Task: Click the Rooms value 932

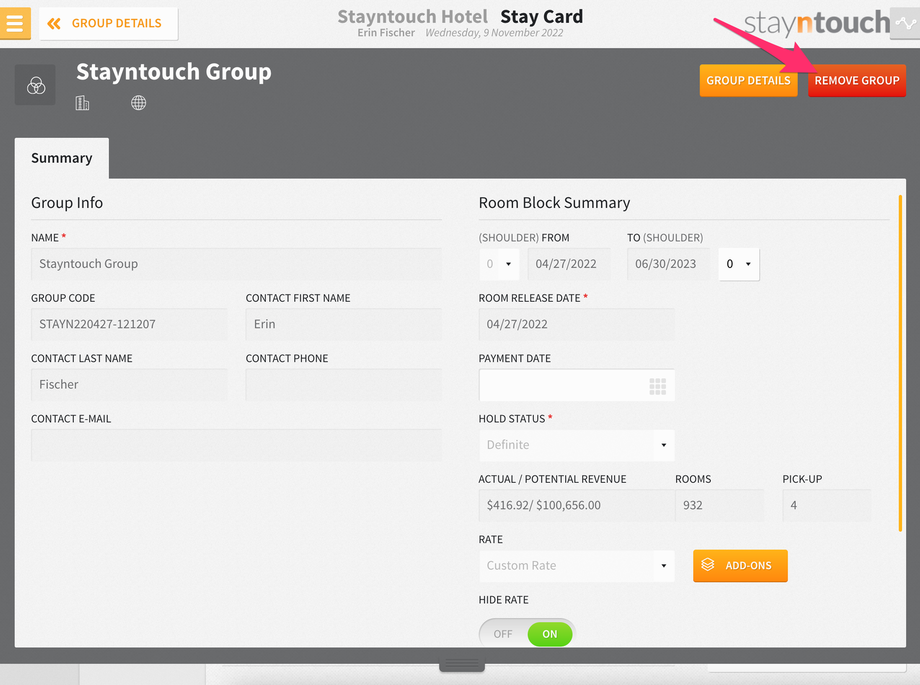Action: click(x=719, y=505)
